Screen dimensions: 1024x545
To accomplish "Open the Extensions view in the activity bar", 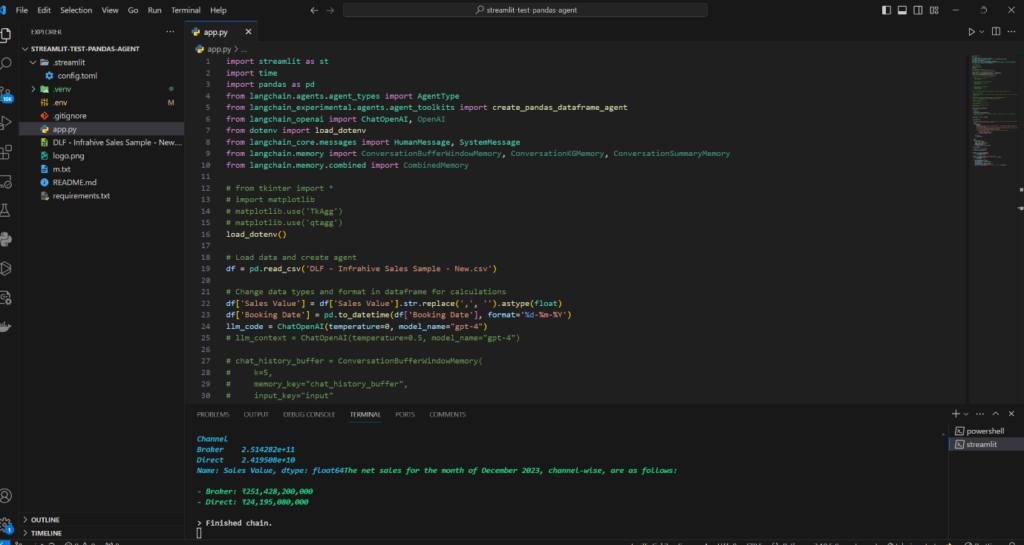I will tap(8, 152).
